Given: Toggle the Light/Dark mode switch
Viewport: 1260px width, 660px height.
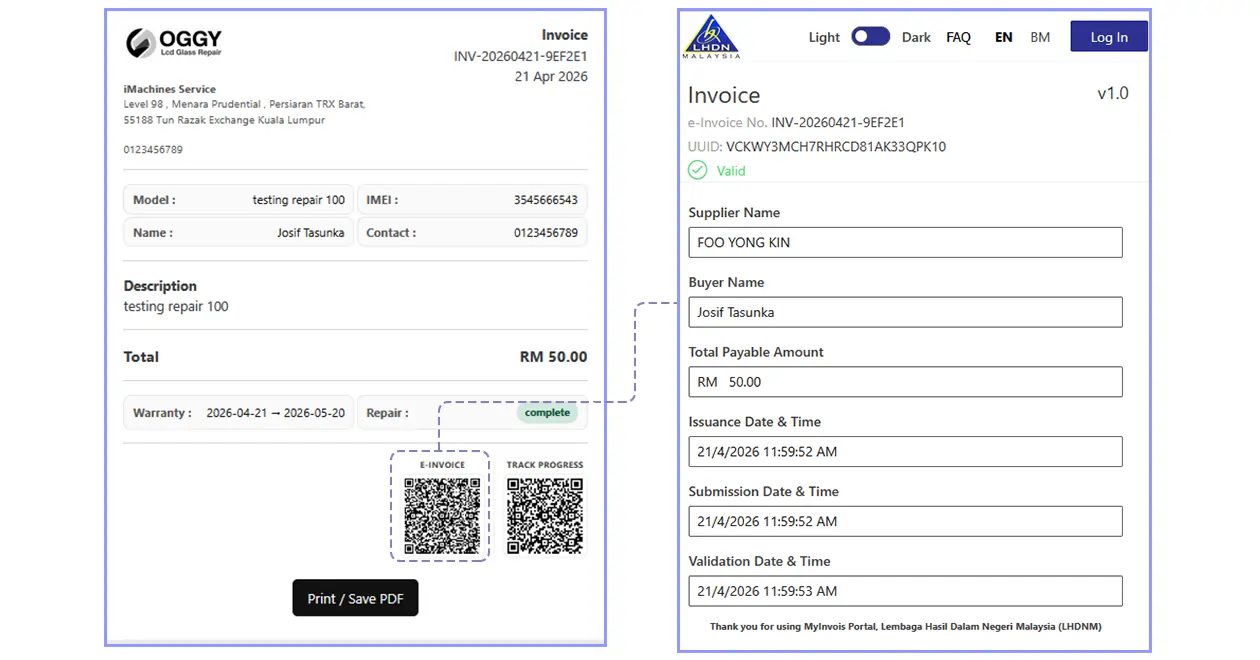Looking at the screenshot, I should tap(870, 36).
